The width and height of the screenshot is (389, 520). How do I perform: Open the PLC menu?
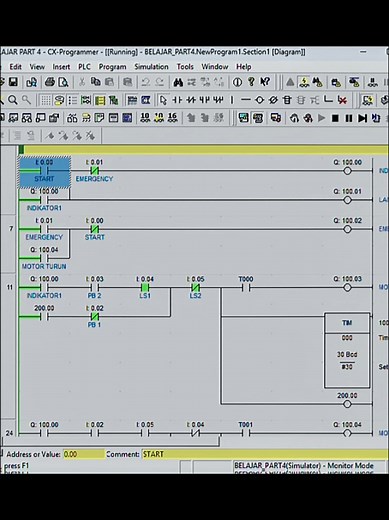84,67
